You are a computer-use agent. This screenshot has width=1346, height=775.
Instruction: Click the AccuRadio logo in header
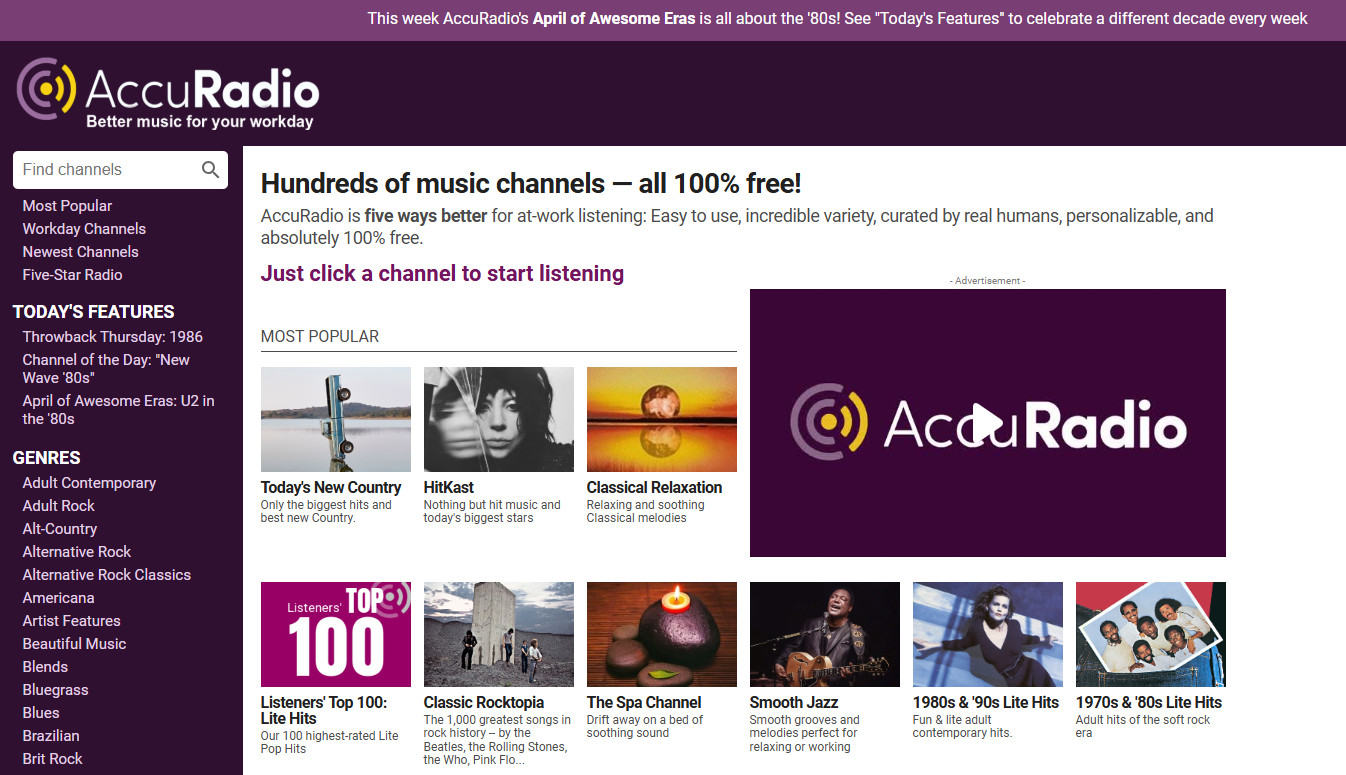[x=168, y=94]
